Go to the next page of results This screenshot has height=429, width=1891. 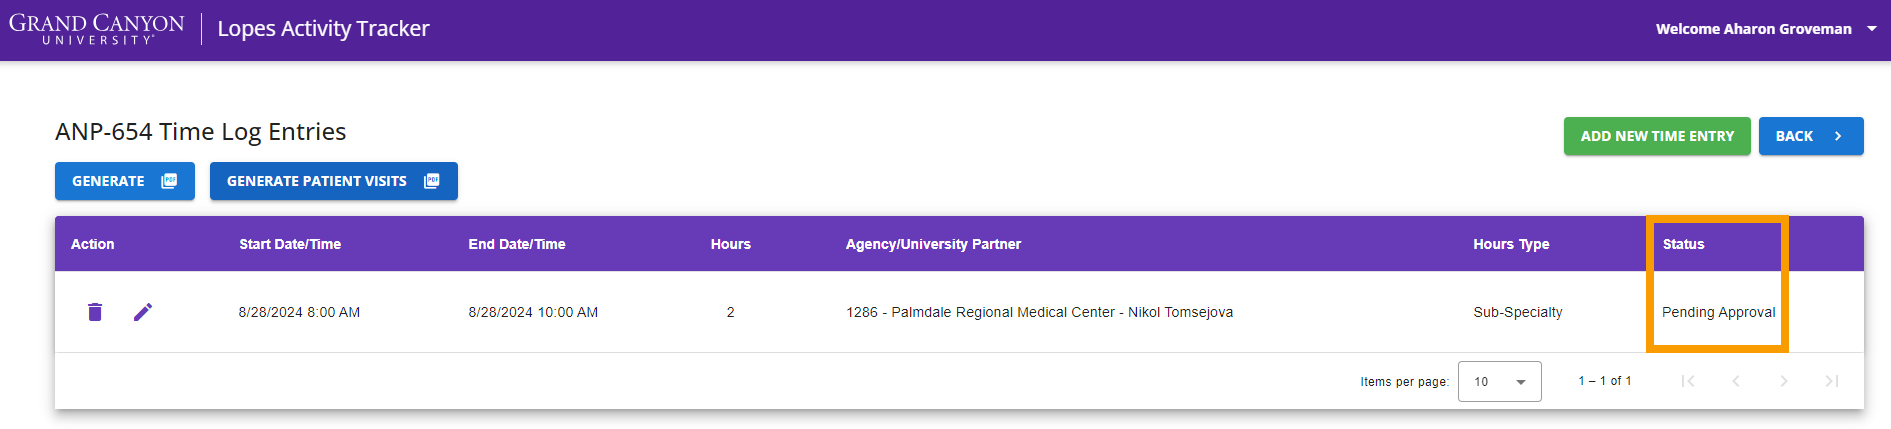pos(1784,381)
